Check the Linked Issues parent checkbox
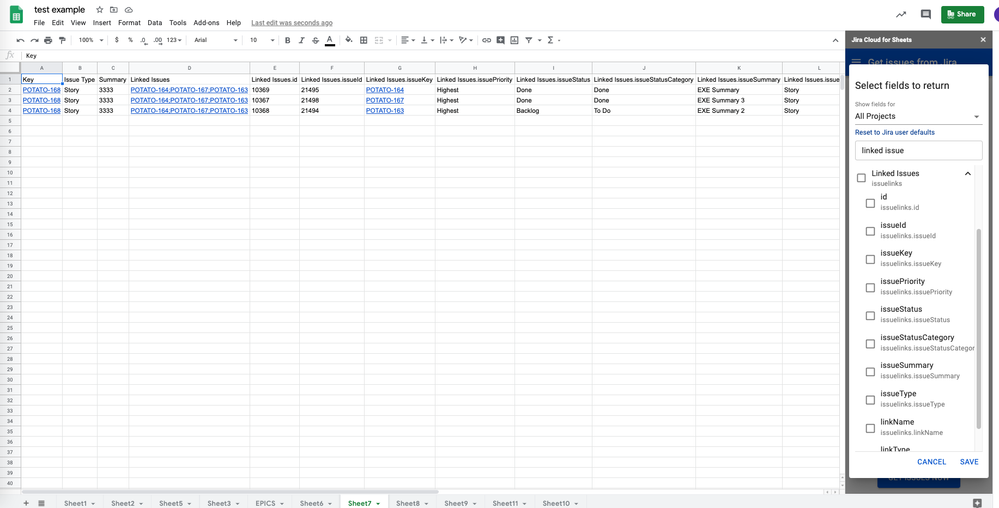999x508 pixels. point(861,178)
